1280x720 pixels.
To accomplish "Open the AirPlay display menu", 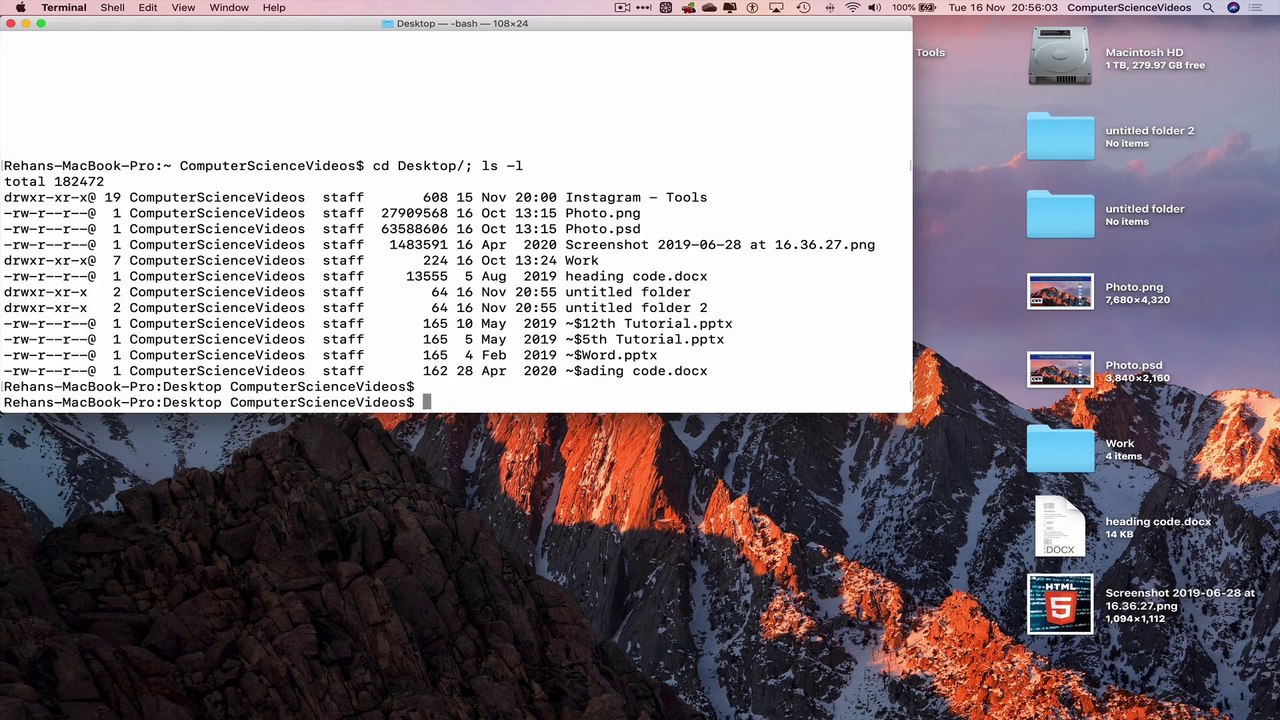I will (777, 7).
